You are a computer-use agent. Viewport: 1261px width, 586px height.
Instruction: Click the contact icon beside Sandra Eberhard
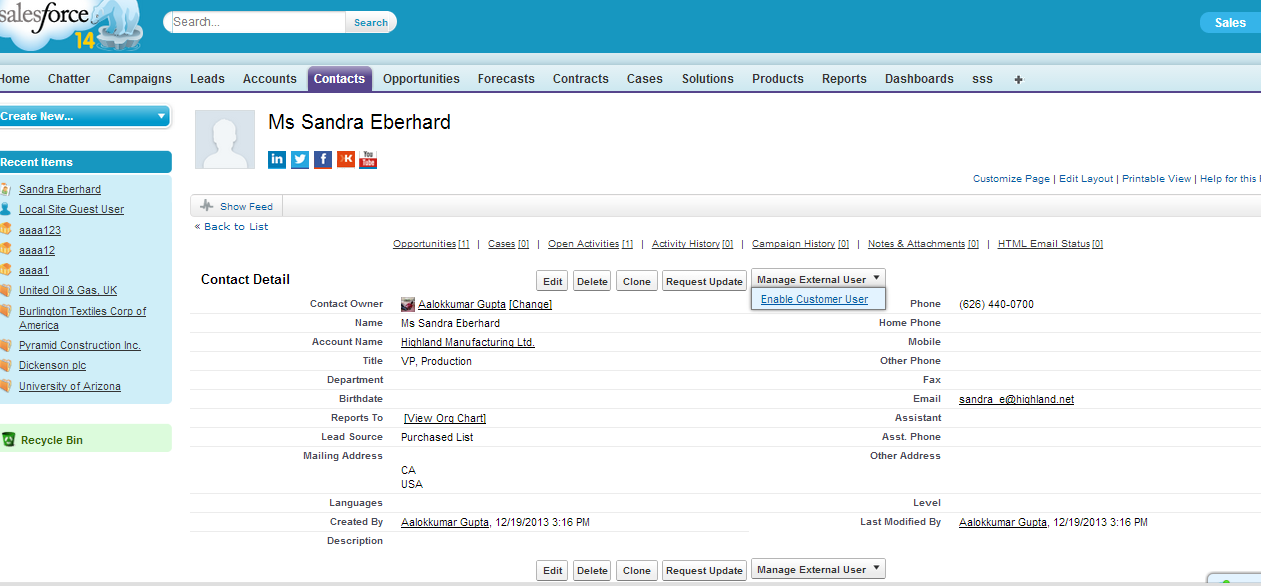[x=6, y=189]
